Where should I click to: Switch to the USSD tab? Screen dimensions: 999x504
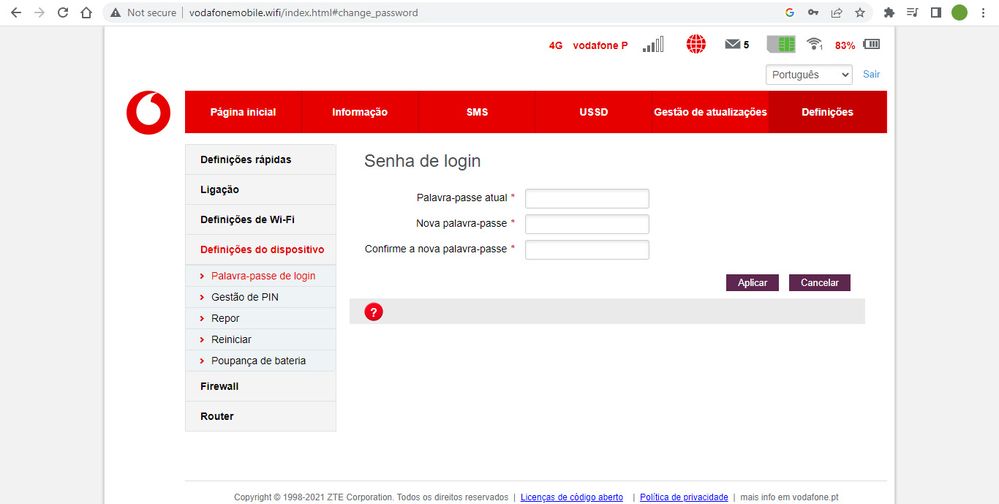coord(593,112)
